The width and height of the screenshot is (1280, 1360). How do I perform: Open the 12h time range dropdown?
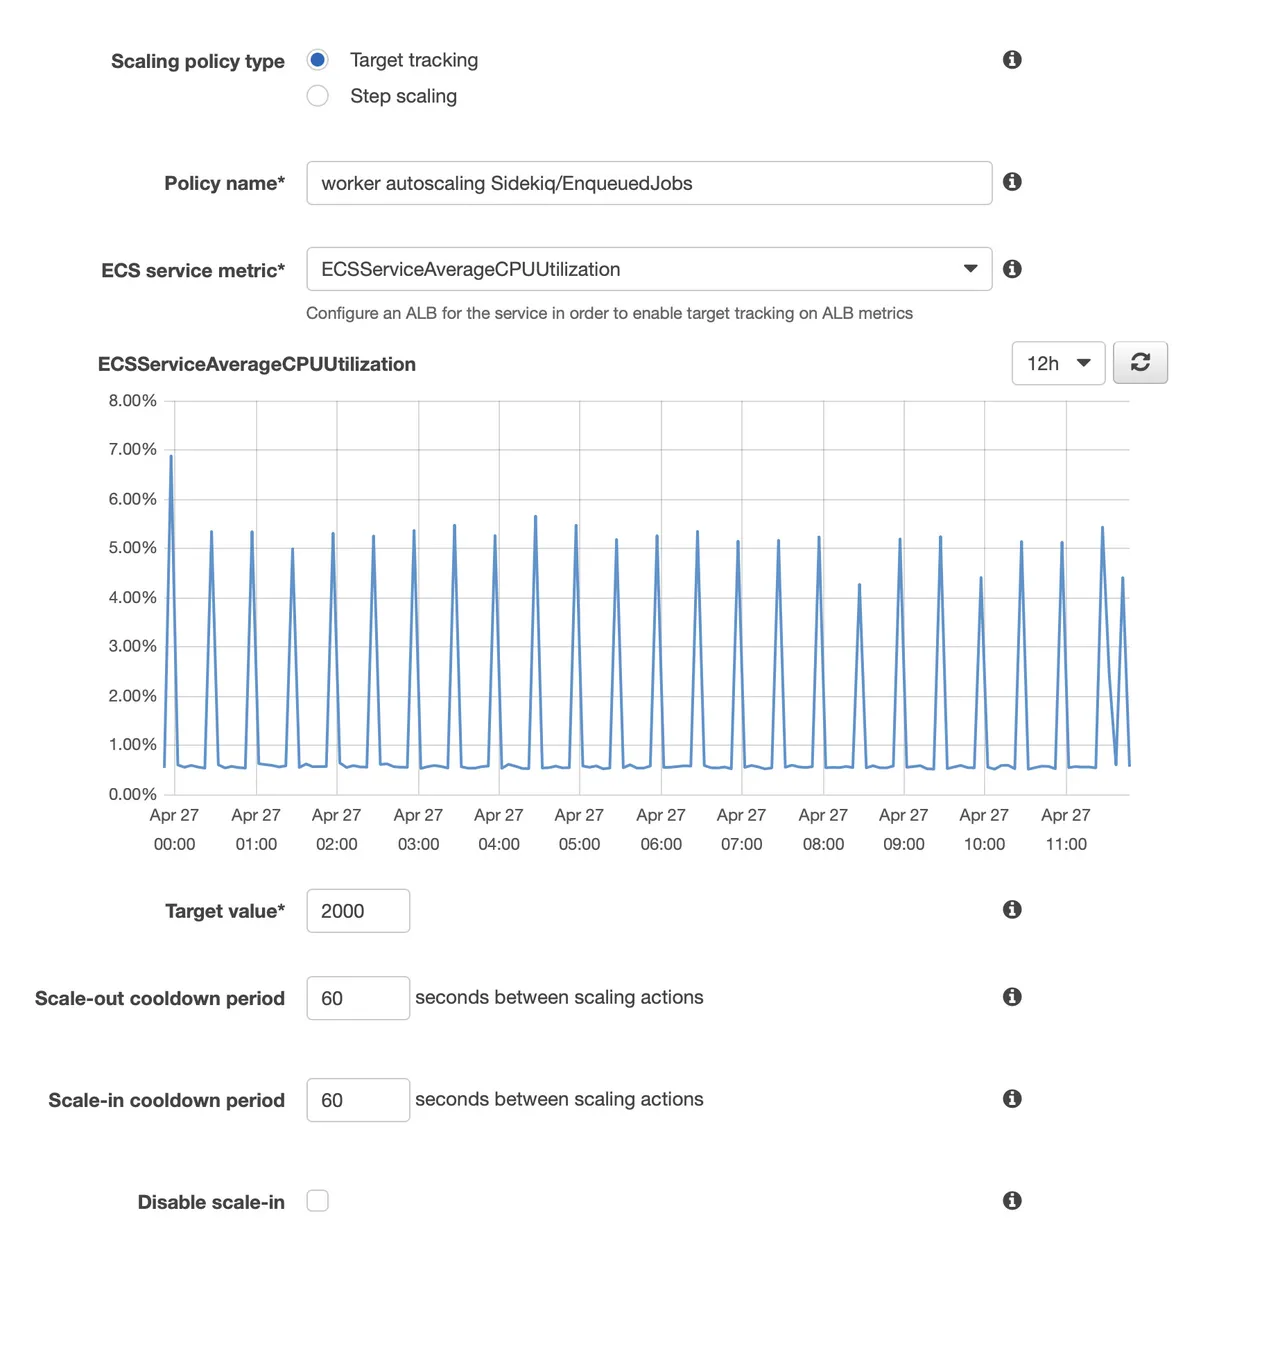tap(1058, 363)
